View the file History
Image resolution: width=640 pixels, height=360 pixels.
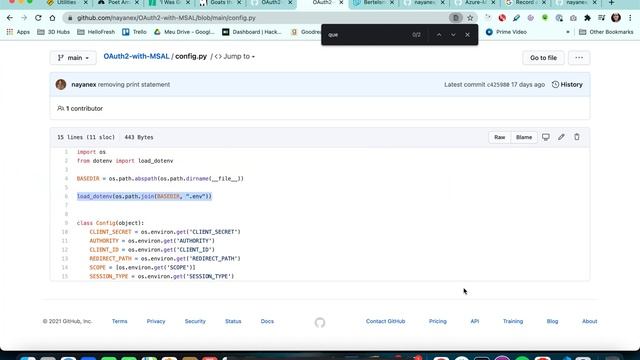pyautogui.click(x=567, y=84)
